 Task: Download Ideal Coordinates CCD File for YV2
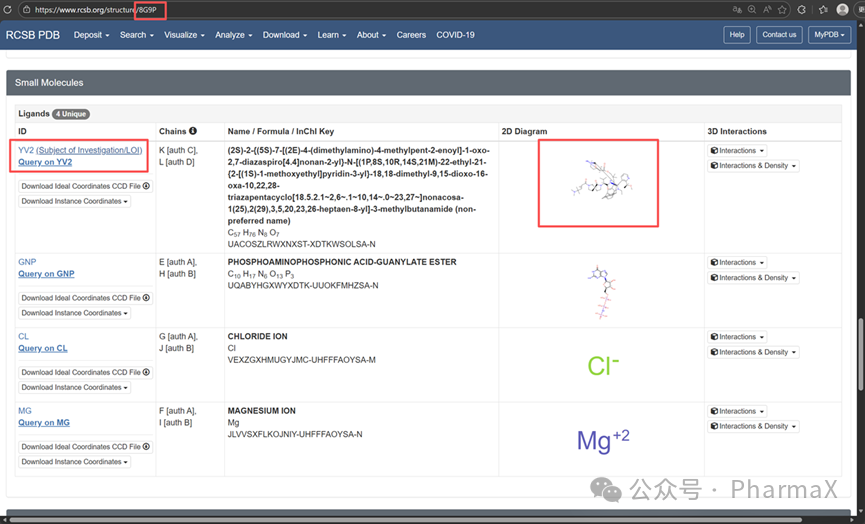click(x=85, y=186)
